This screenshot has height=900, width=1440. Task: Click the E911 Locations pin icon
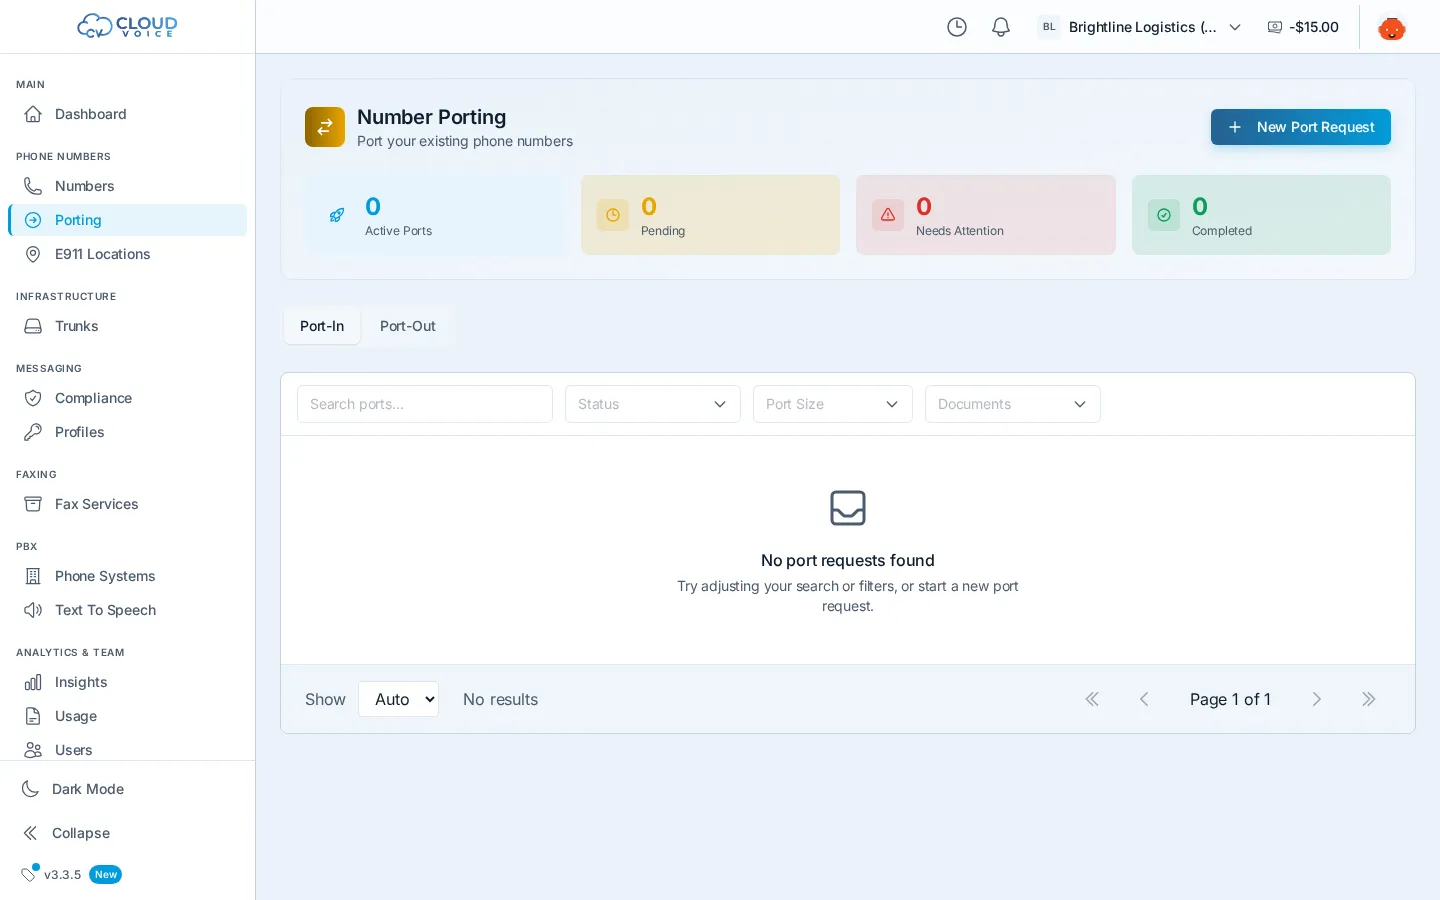(x=33, y=254)
